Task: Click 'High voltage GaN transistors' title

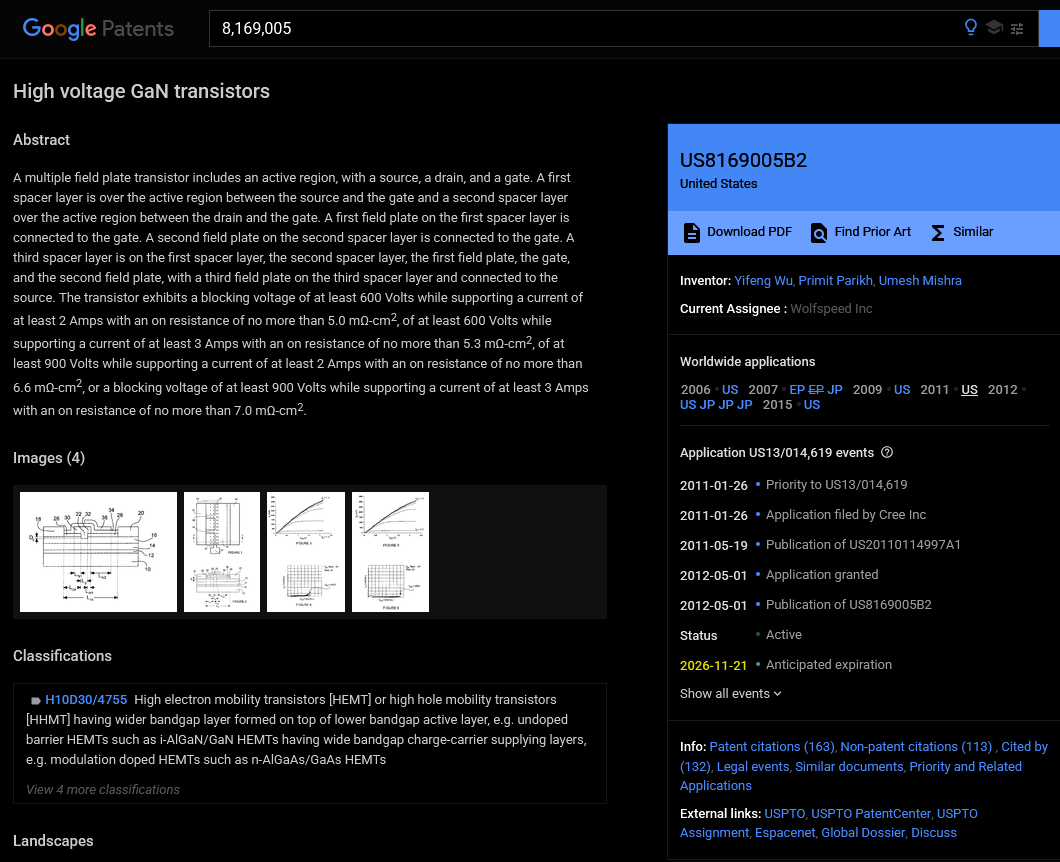Action: tap(141, 91)
